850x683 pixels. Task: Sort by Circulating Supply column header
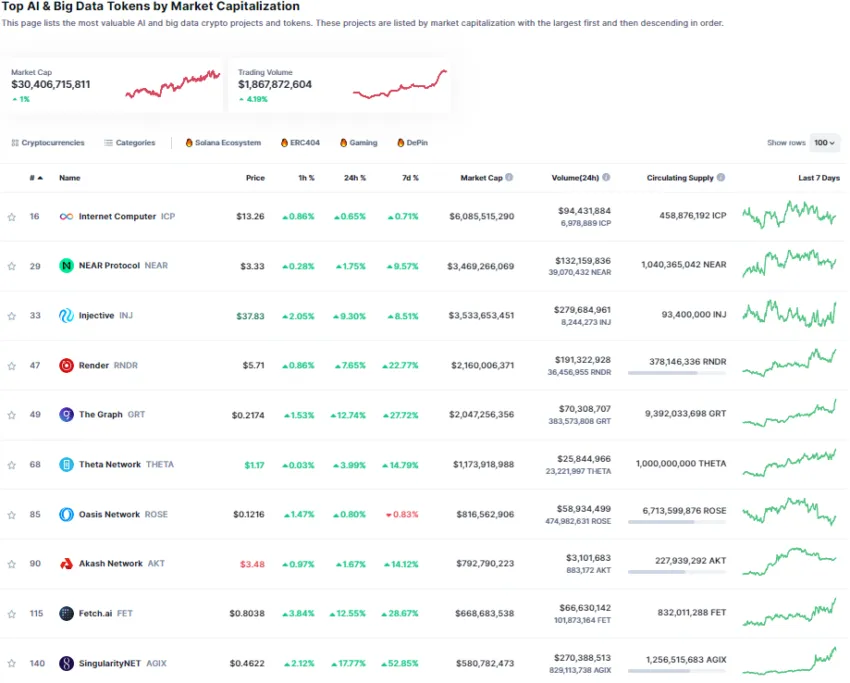pos(680,178)
